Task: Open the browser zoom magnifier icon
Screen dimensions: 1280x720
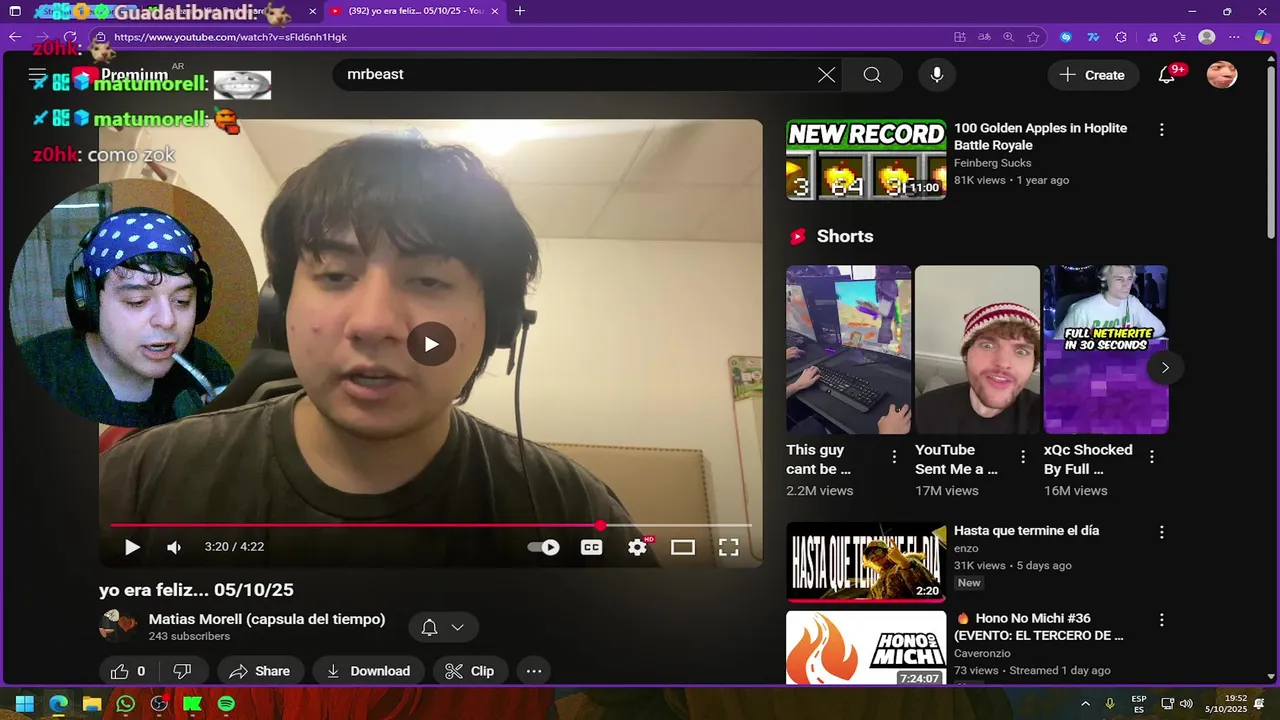Action: (1008, 37)
